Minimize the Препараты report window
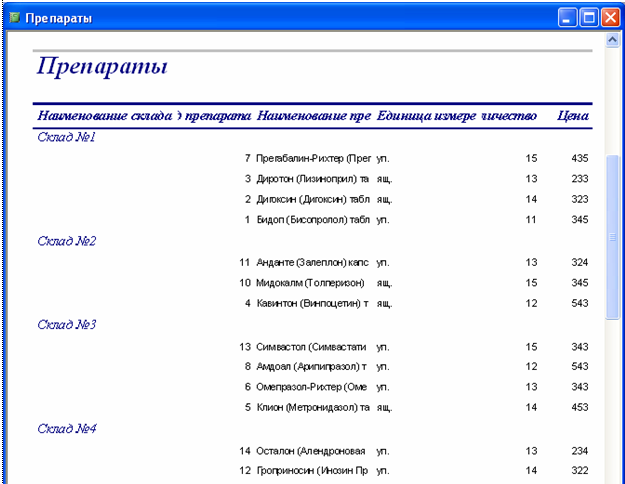Image resolution: width=625 pixels, height=484 pixels. click(568, 17)
